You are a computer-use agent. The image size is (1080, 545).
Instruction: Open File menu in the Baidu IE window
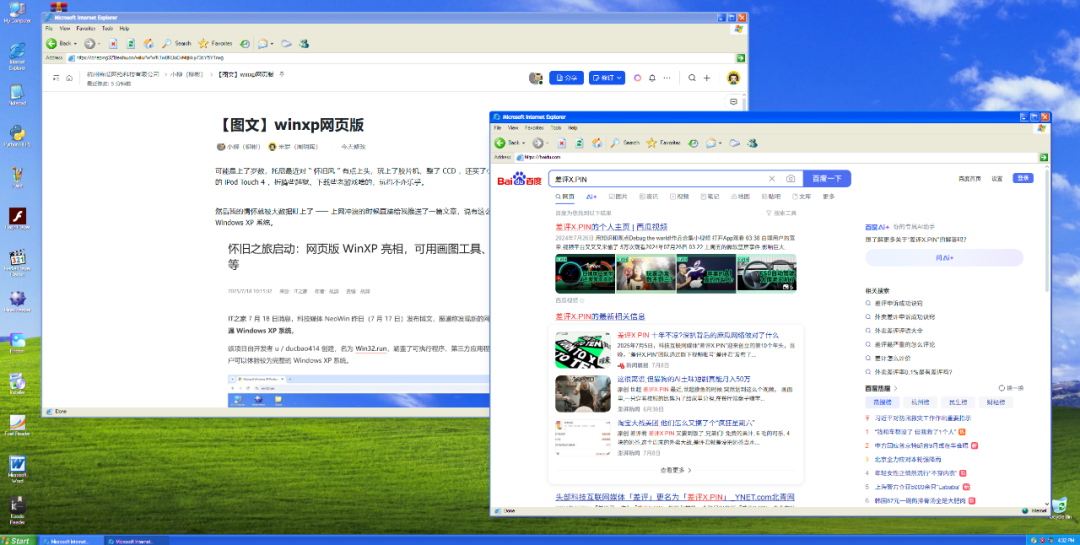498,127
